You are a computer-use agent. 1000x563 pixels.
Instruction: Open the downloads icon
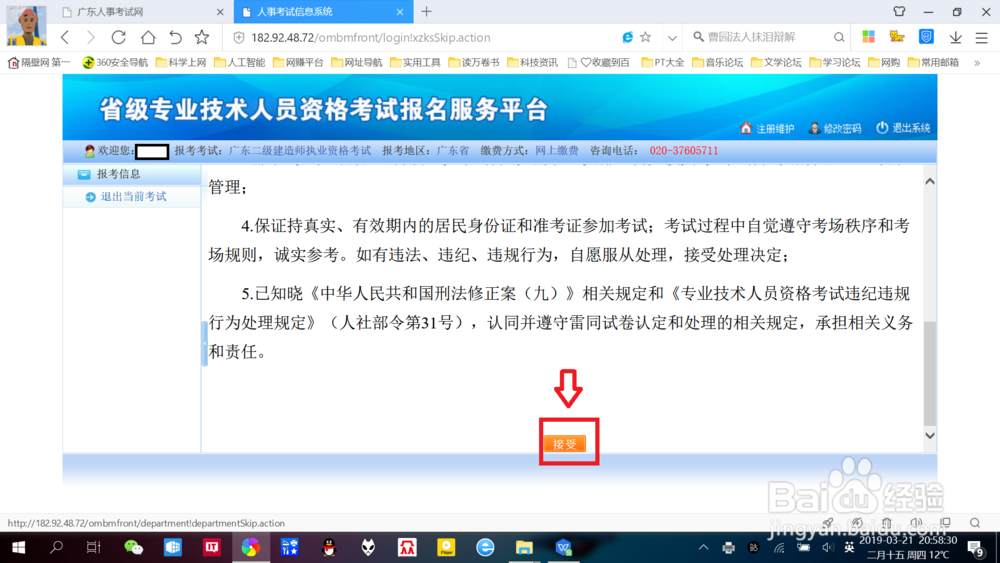tap(955, 38)
